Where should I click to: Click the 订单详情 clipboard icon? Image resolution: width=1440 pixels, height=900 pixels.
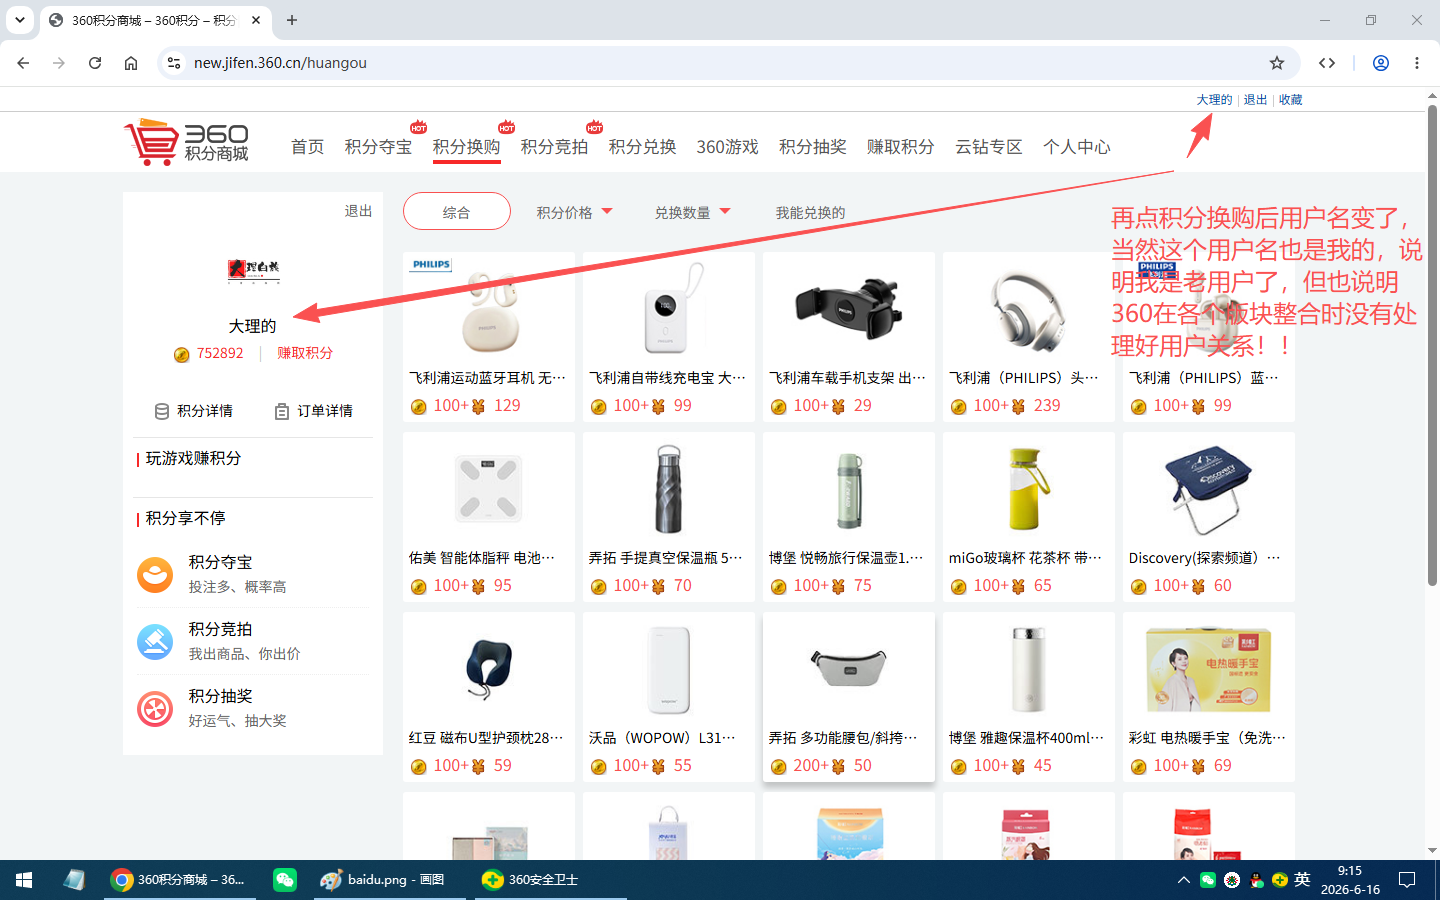[x=282, y=411]
